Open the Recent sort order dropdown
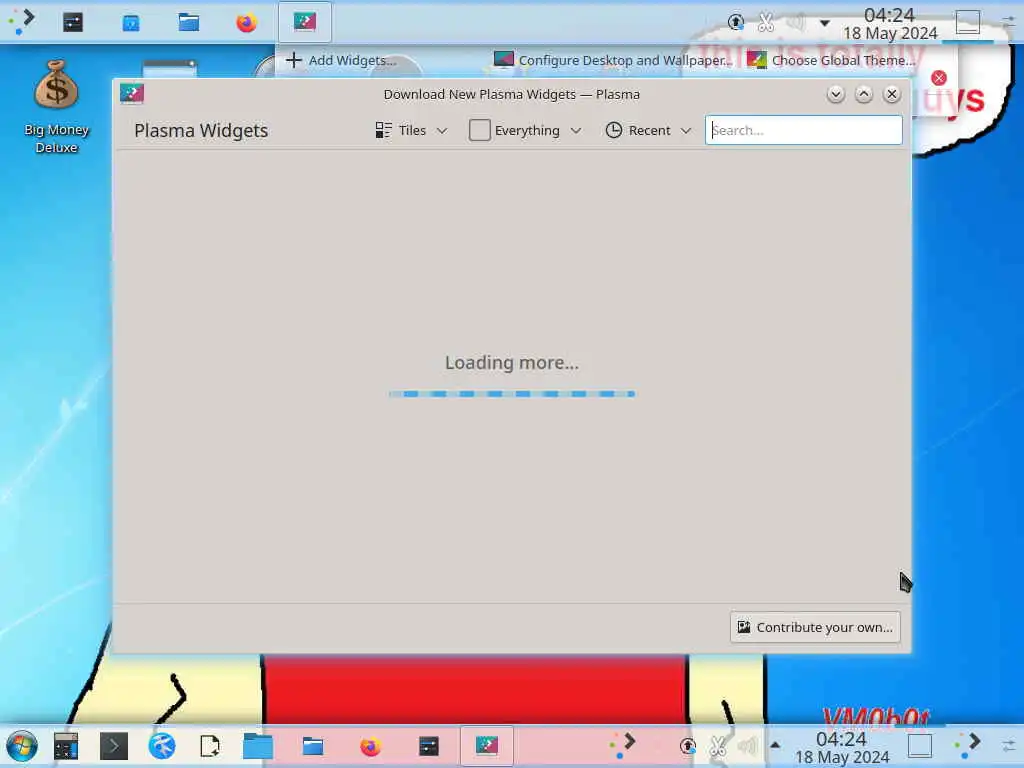Viewport: 1024px width, 768px height. tap(648, 131)
